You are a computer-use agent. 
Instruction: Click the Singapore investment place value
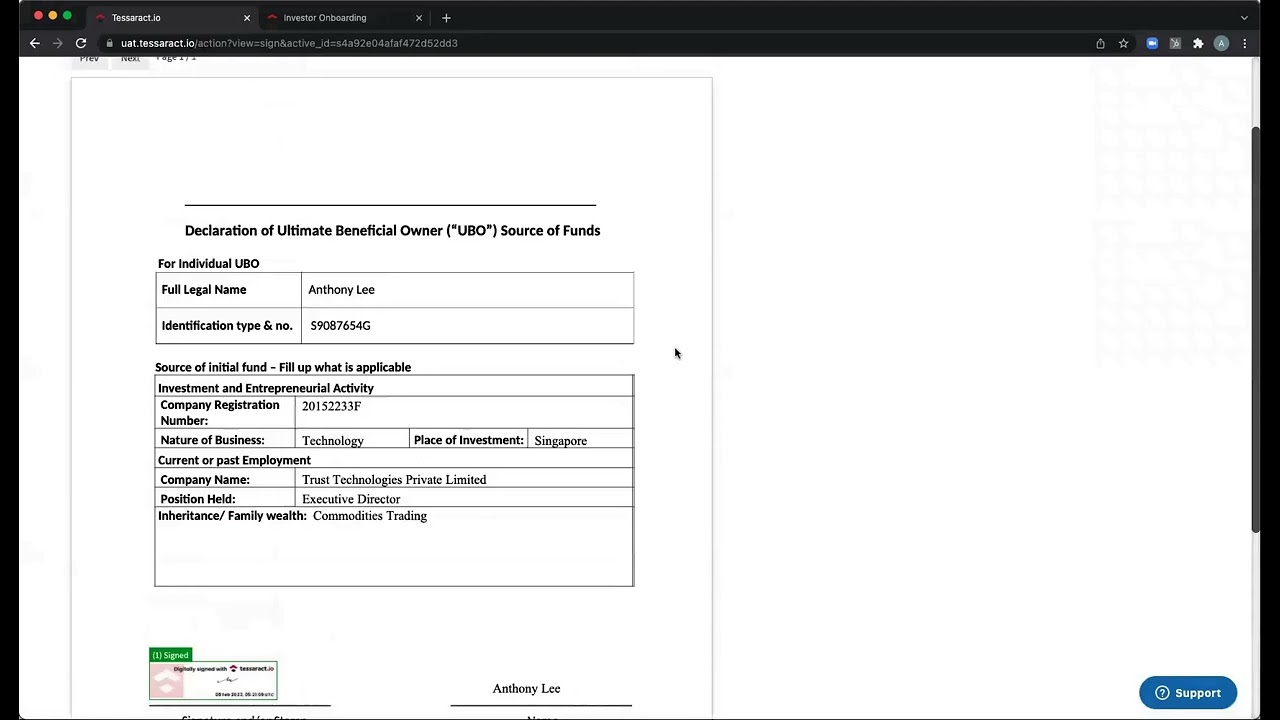560,441
